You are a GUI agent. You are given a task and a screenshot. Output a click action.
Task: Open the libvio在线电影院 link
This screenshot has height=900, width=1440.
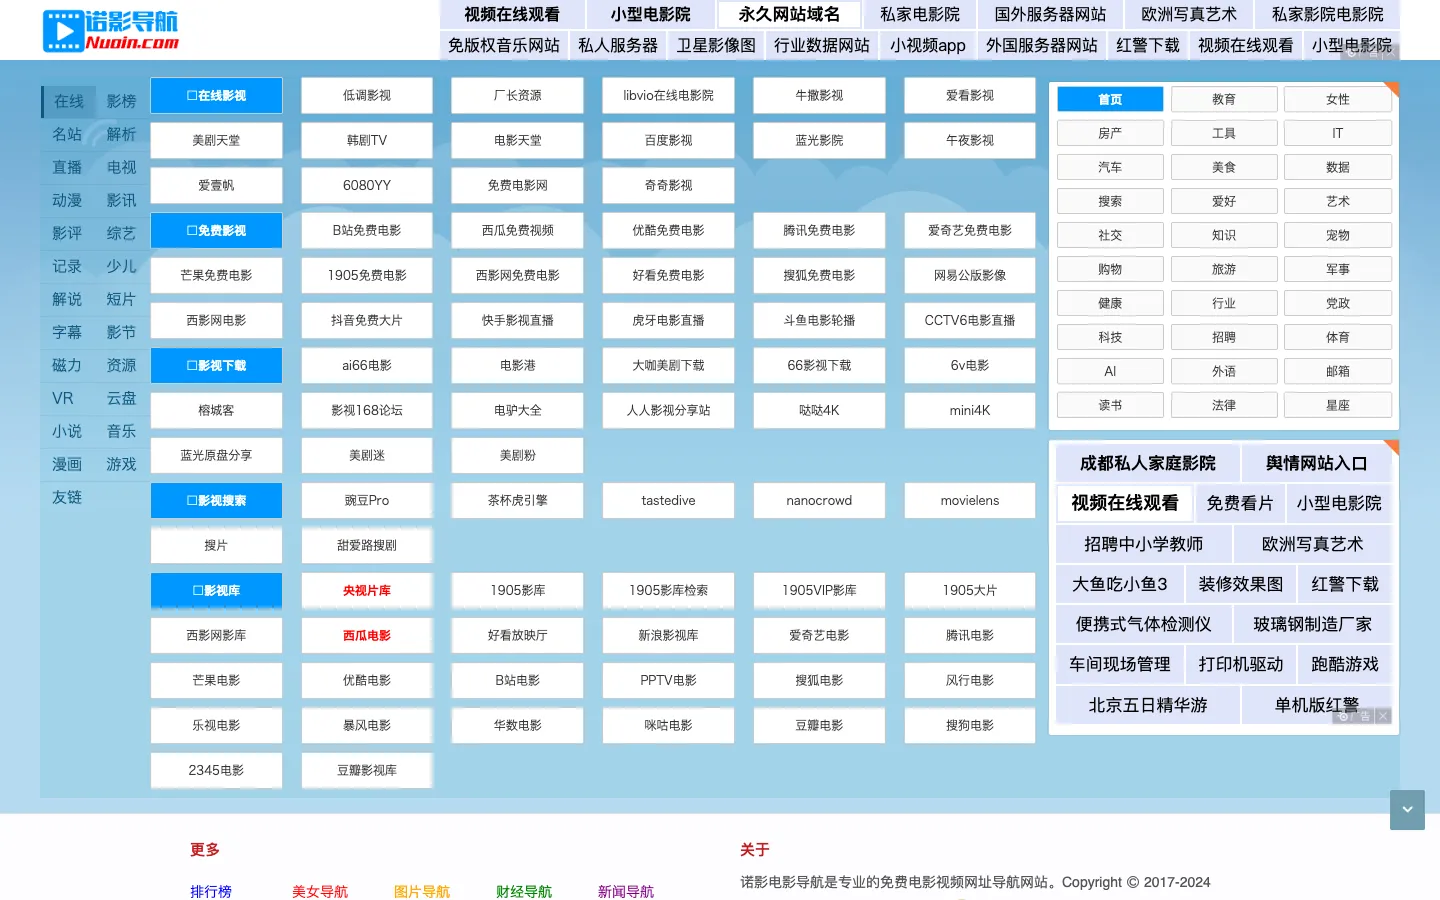coord(668,96)
